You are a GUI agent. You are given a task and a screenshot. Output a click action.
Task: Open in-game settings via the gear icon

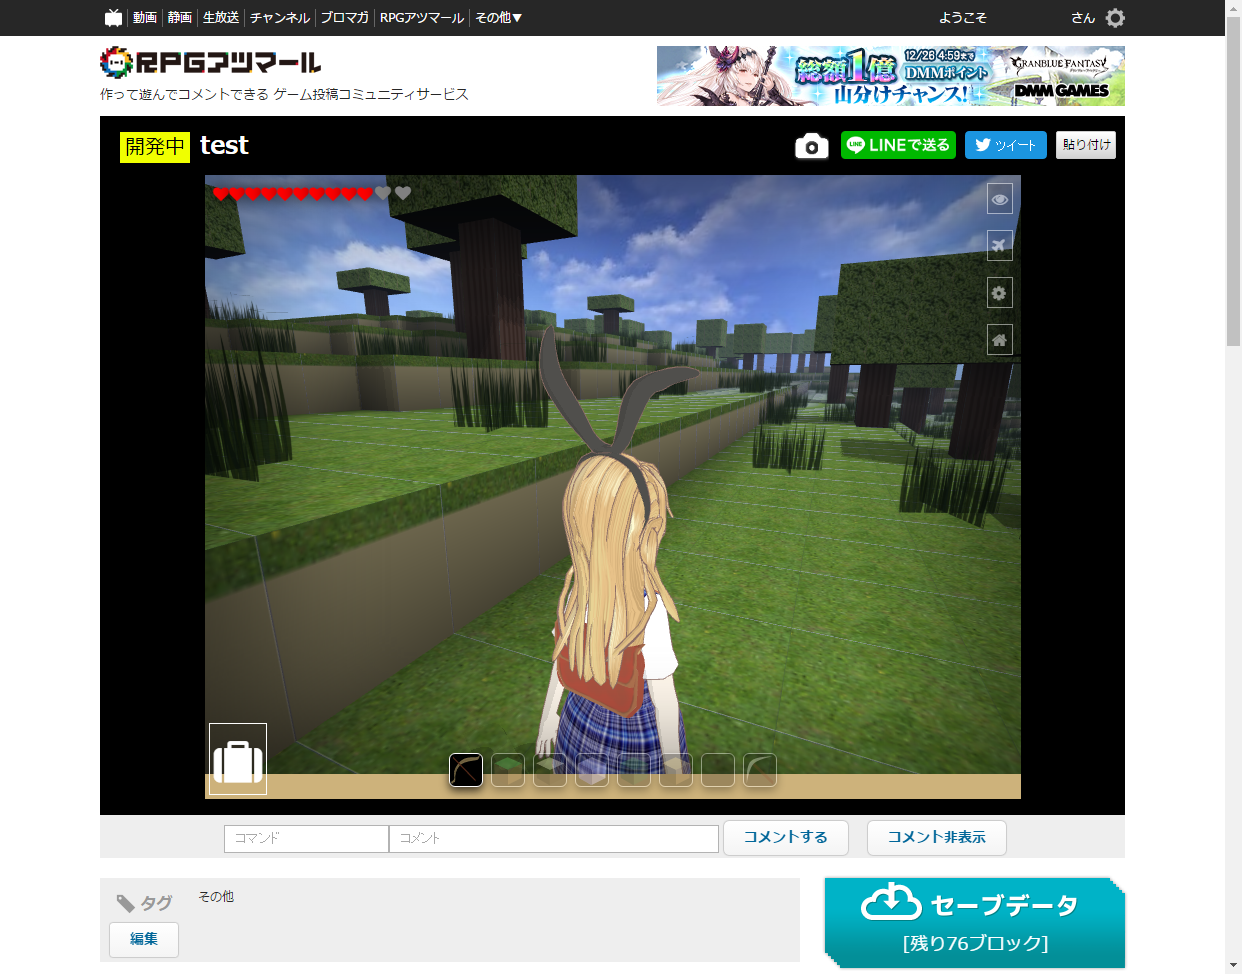999,292
